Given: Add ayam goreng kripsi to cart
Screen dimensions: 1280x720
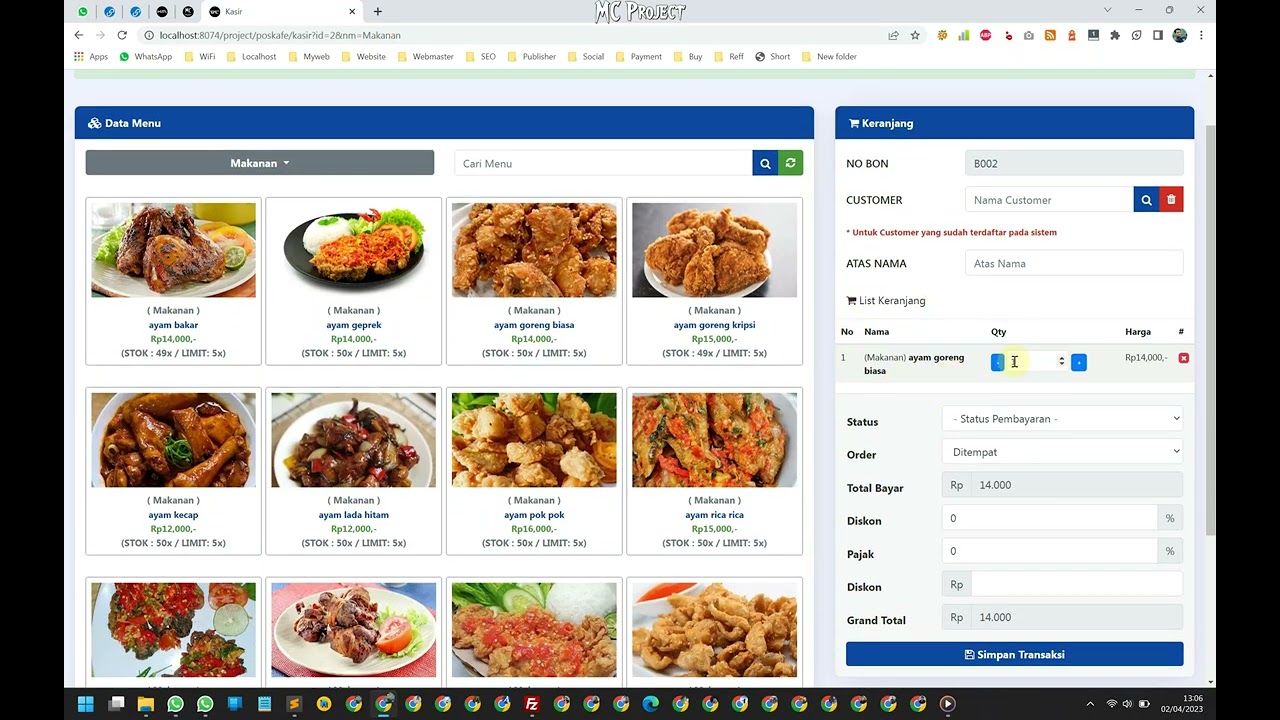Looking at the screenshot, I should click(714, 281).
